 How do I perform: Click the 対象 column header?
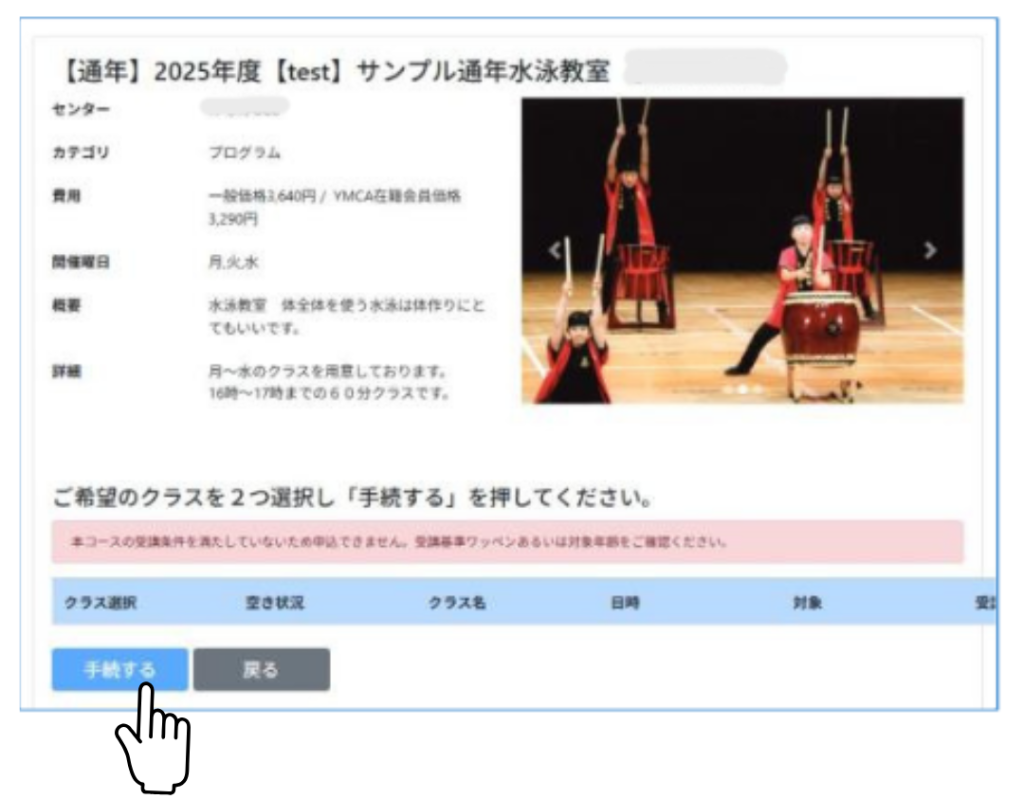point(807,602)
